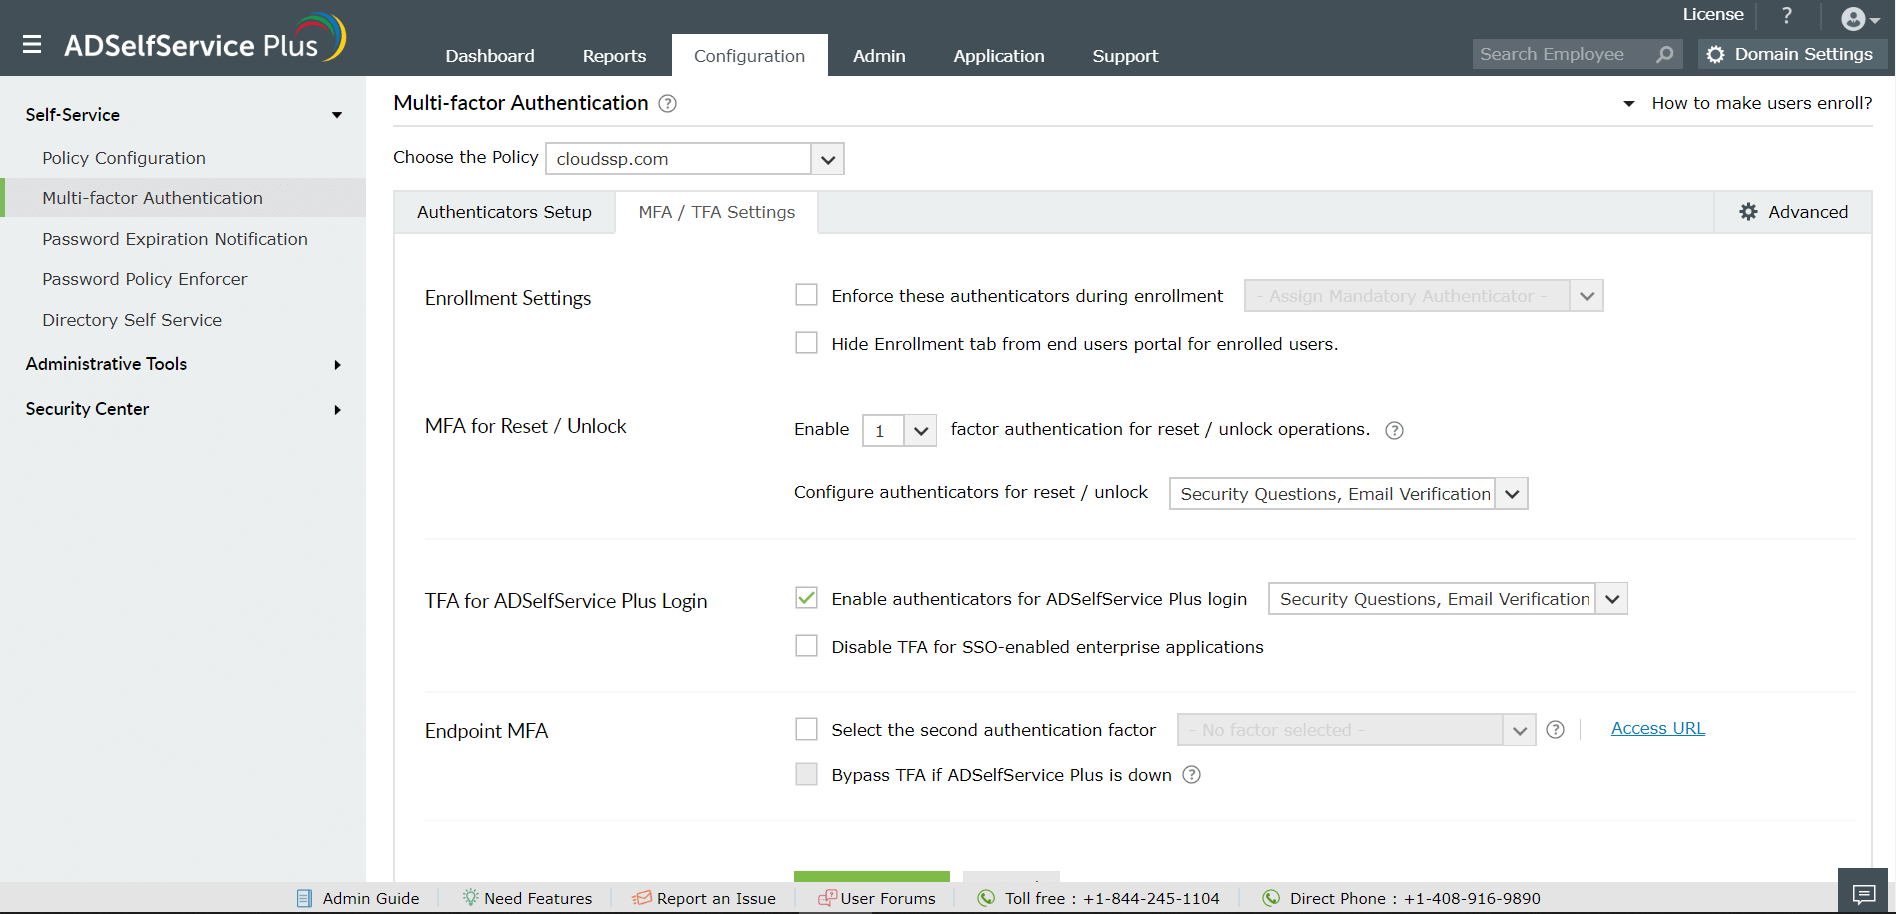Click the ADSelfService Plus logo
Viewport: 1896px width, 914px height.
click(x=205, y=40)
